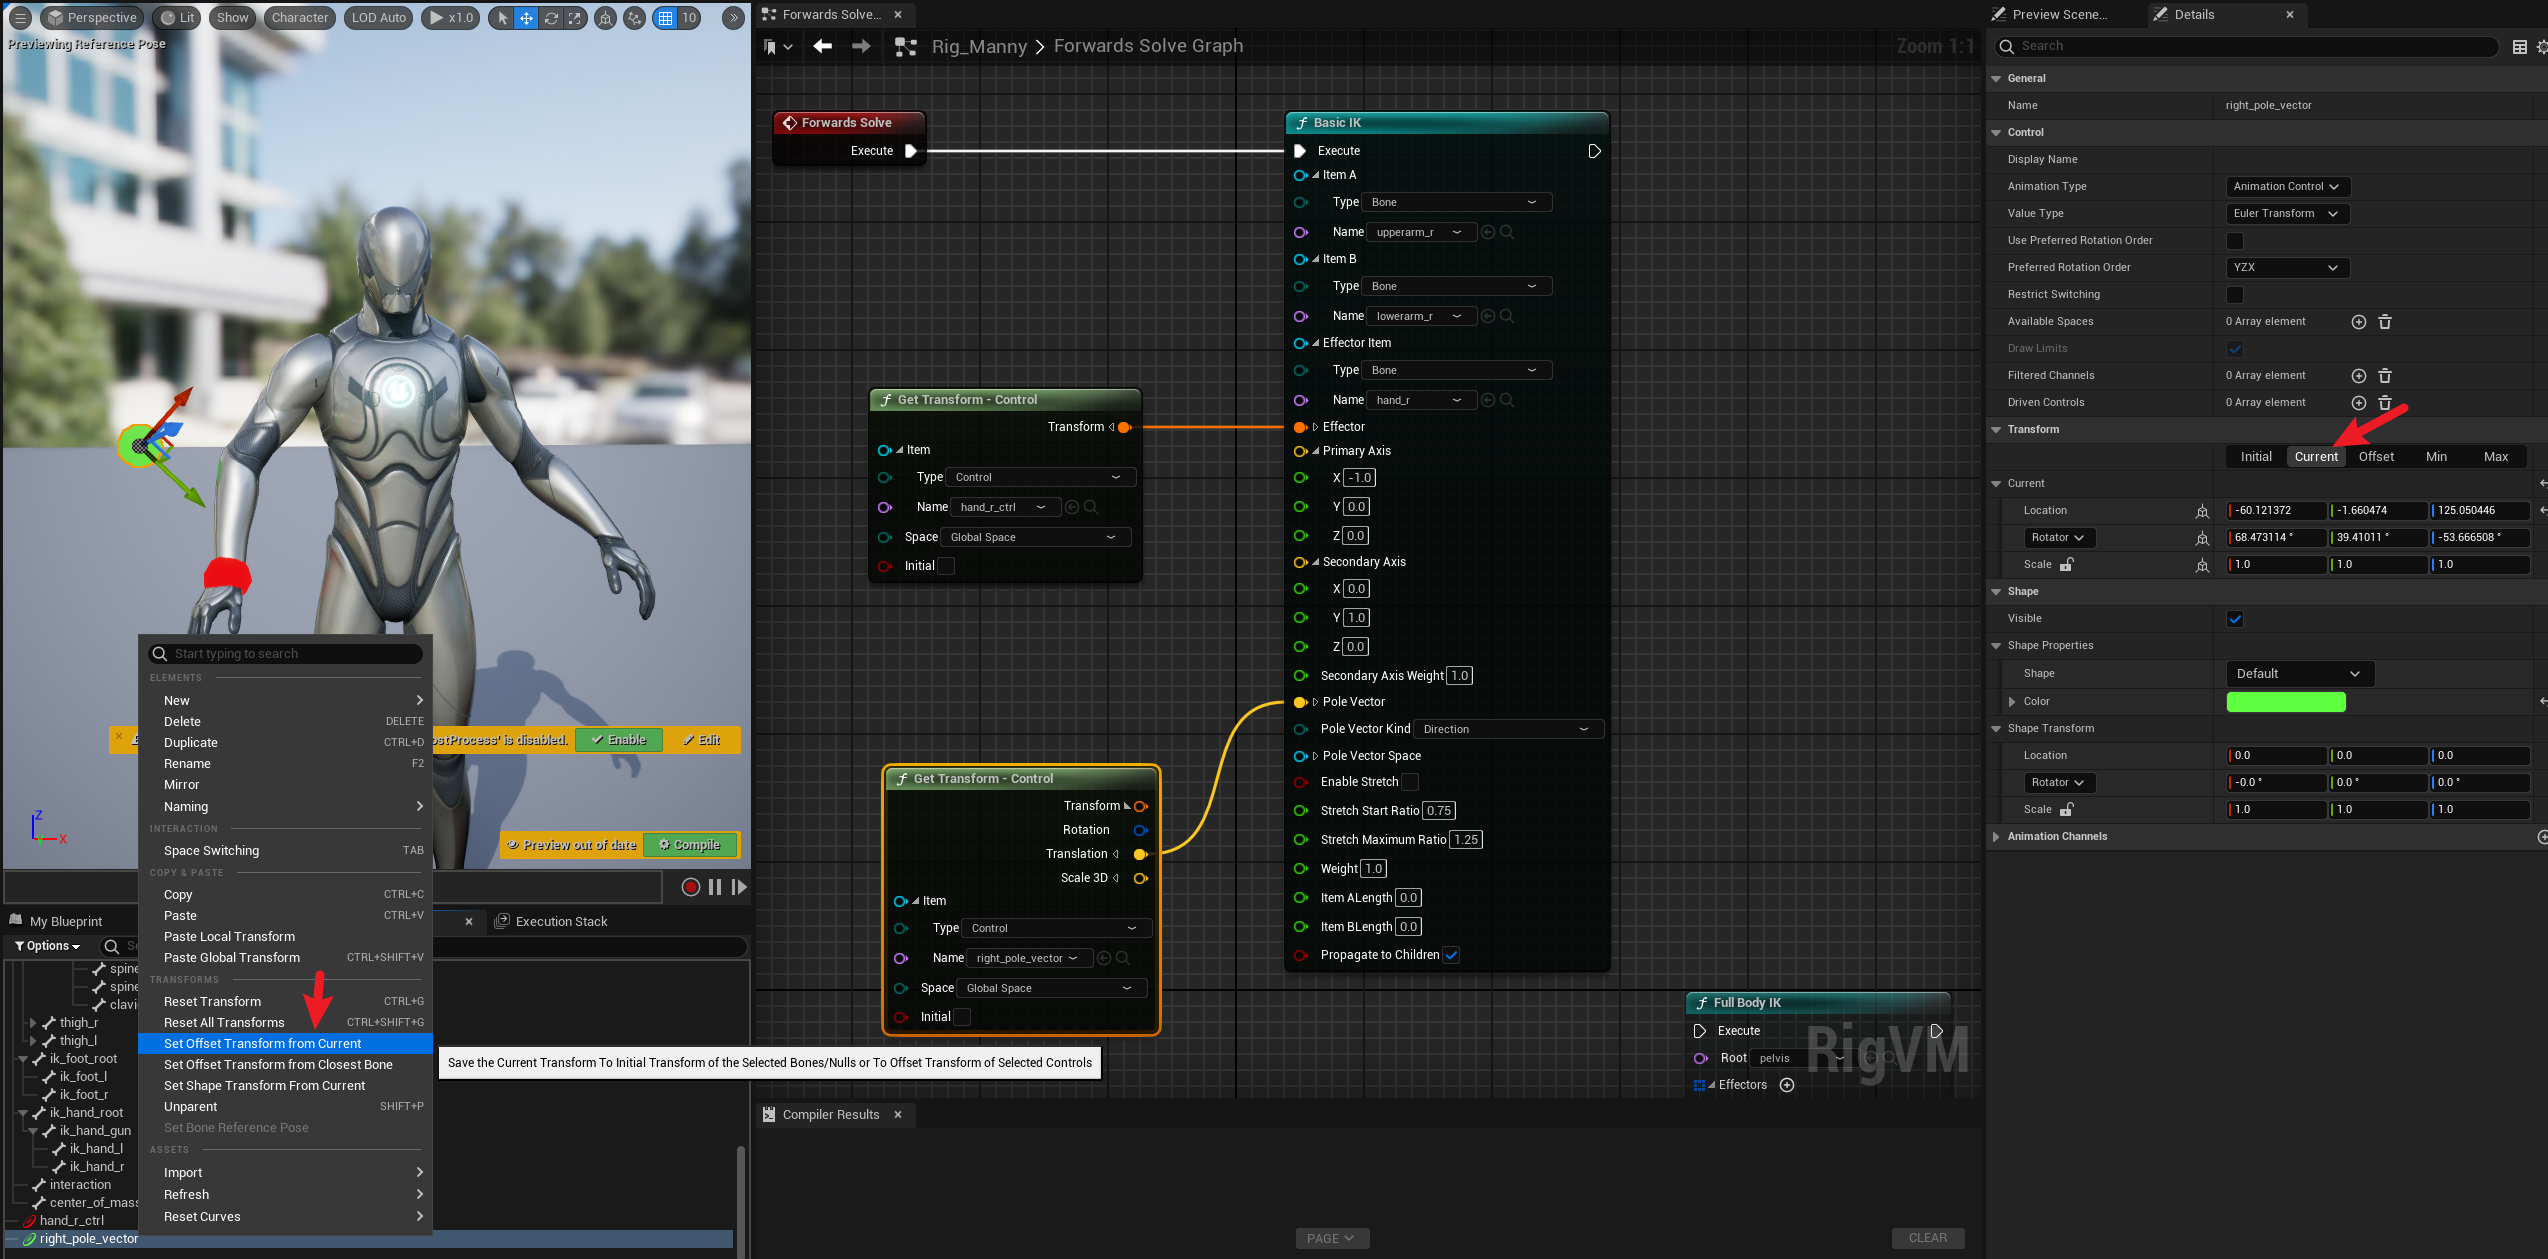2548x1259 pixels.
Task: Toggle Shape Transform Scale lock icon
Action: click(x=2067, y=809)
